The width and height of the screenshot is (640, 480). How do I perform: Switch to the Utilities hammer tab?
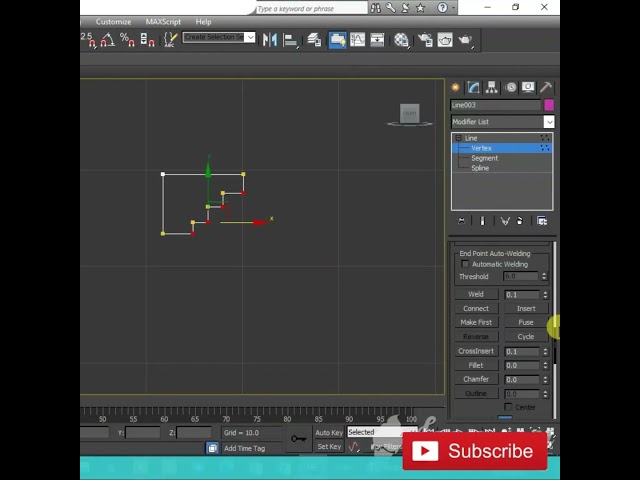[545, 87]
